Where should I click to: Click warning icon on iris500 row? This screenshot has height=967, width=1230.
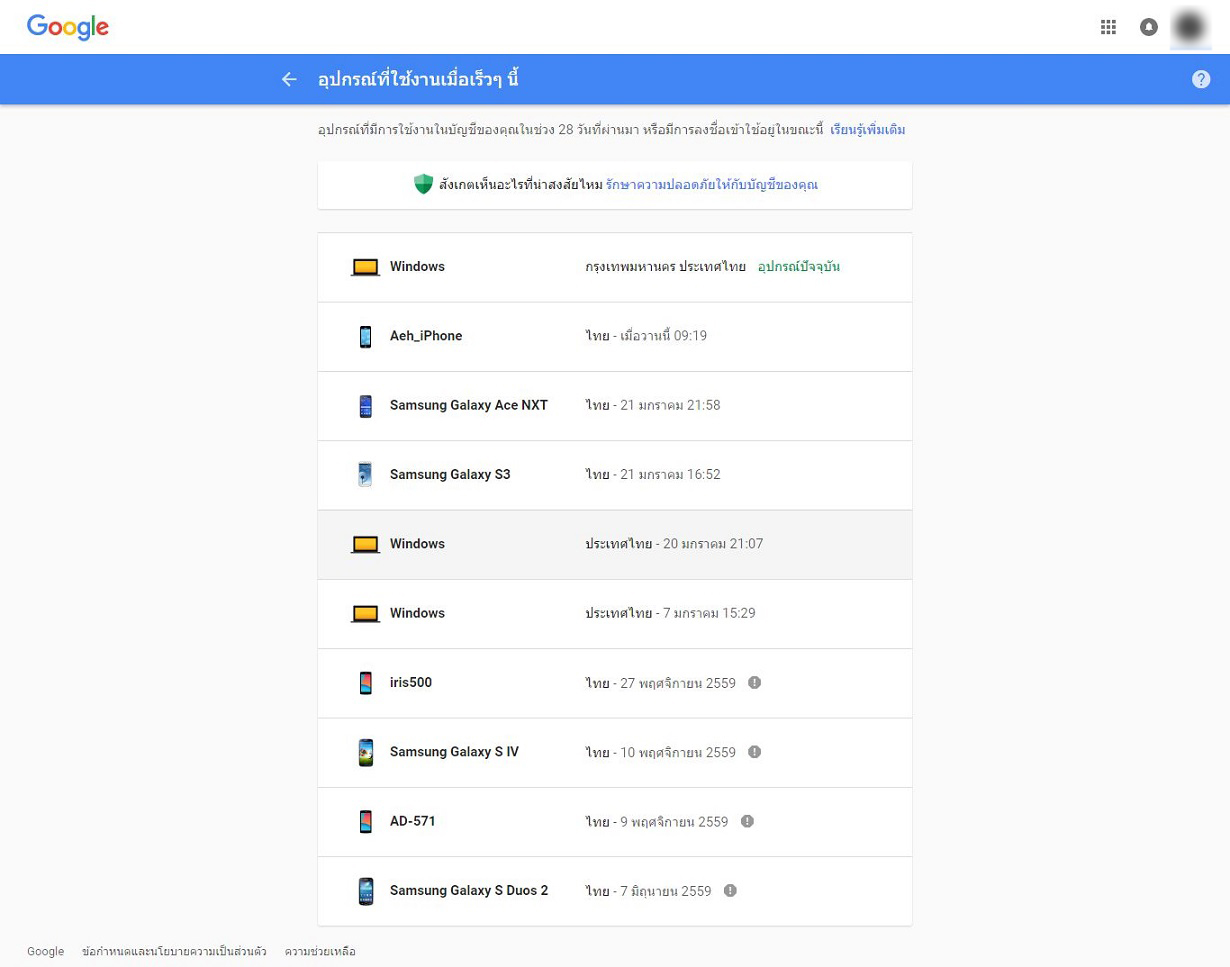tap(754, 682)
